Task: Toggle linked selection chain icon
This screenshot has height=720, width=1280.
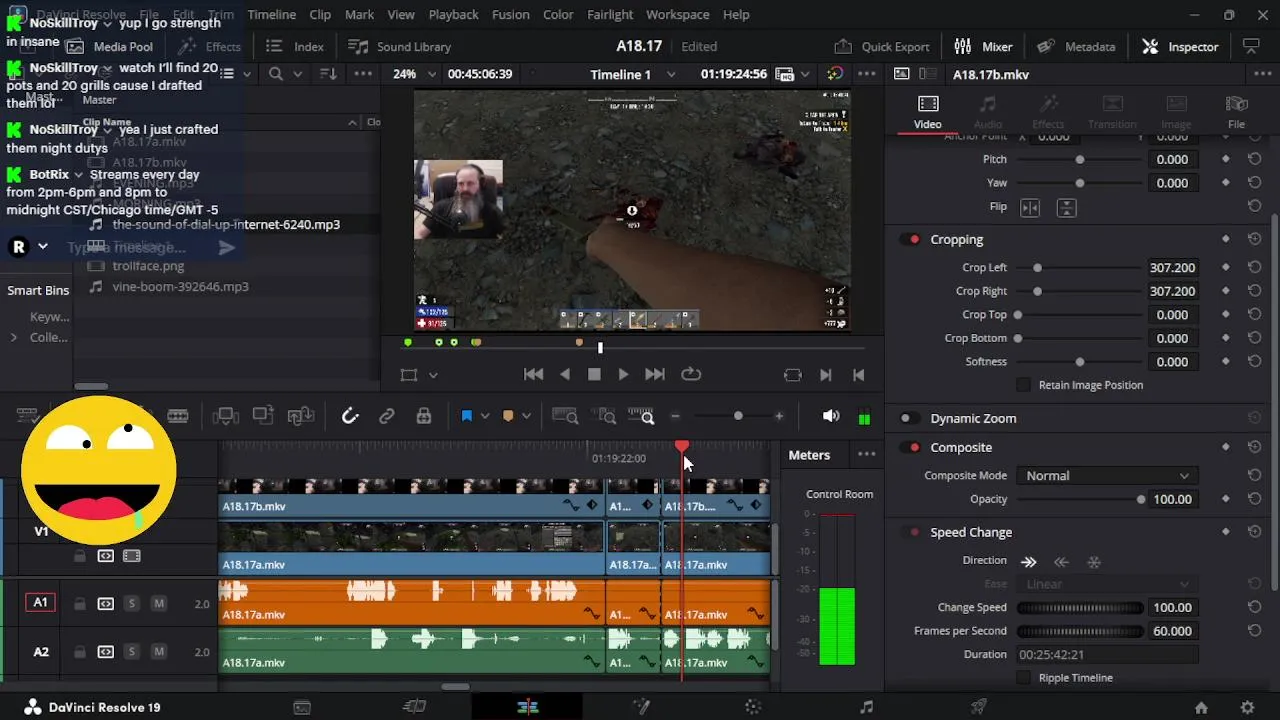Action: [x=387, y=416]
